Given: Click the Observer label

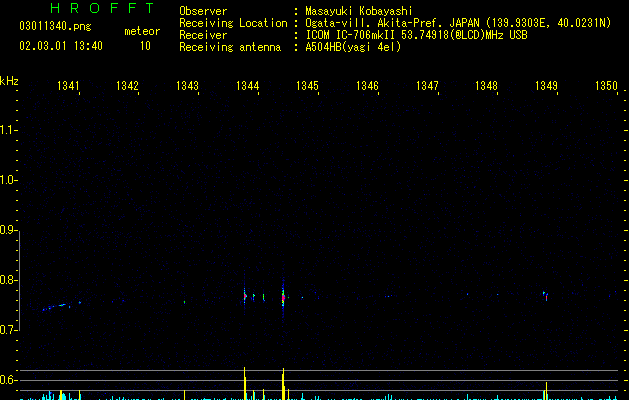Looking at the screenshot, I should 203,11.
